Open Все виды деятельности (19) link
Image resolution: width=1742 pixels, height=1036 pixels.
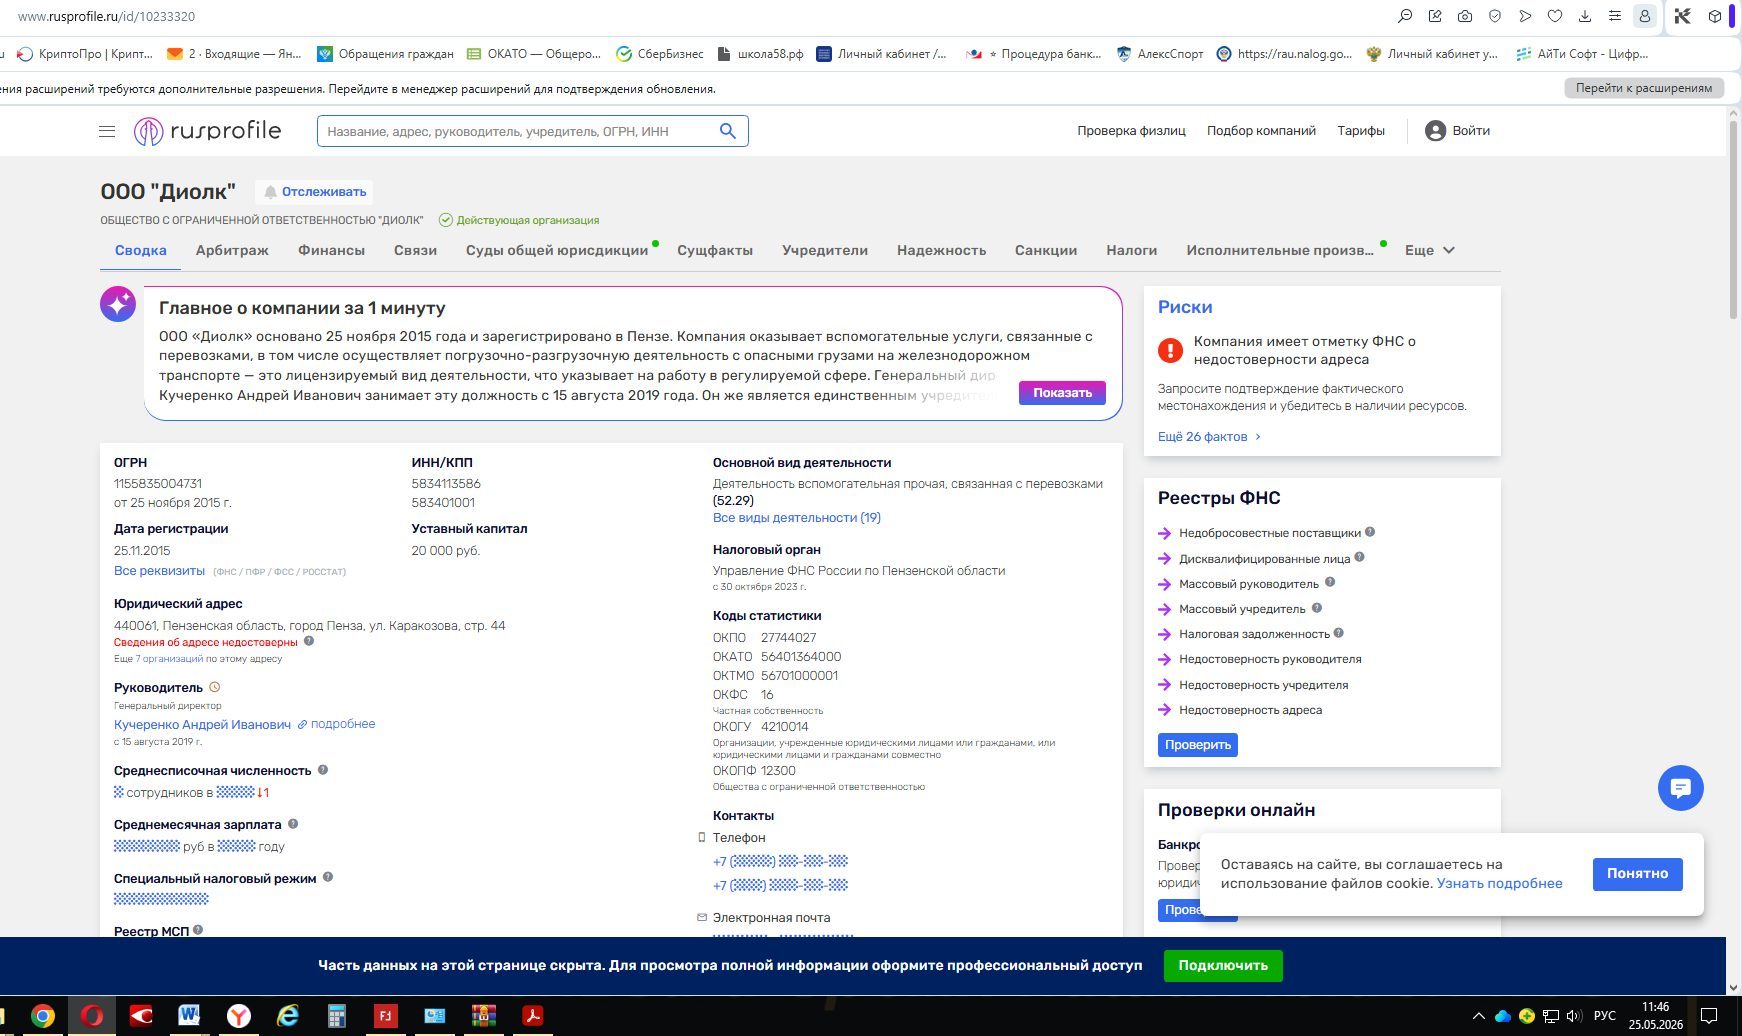pos(797,518)
